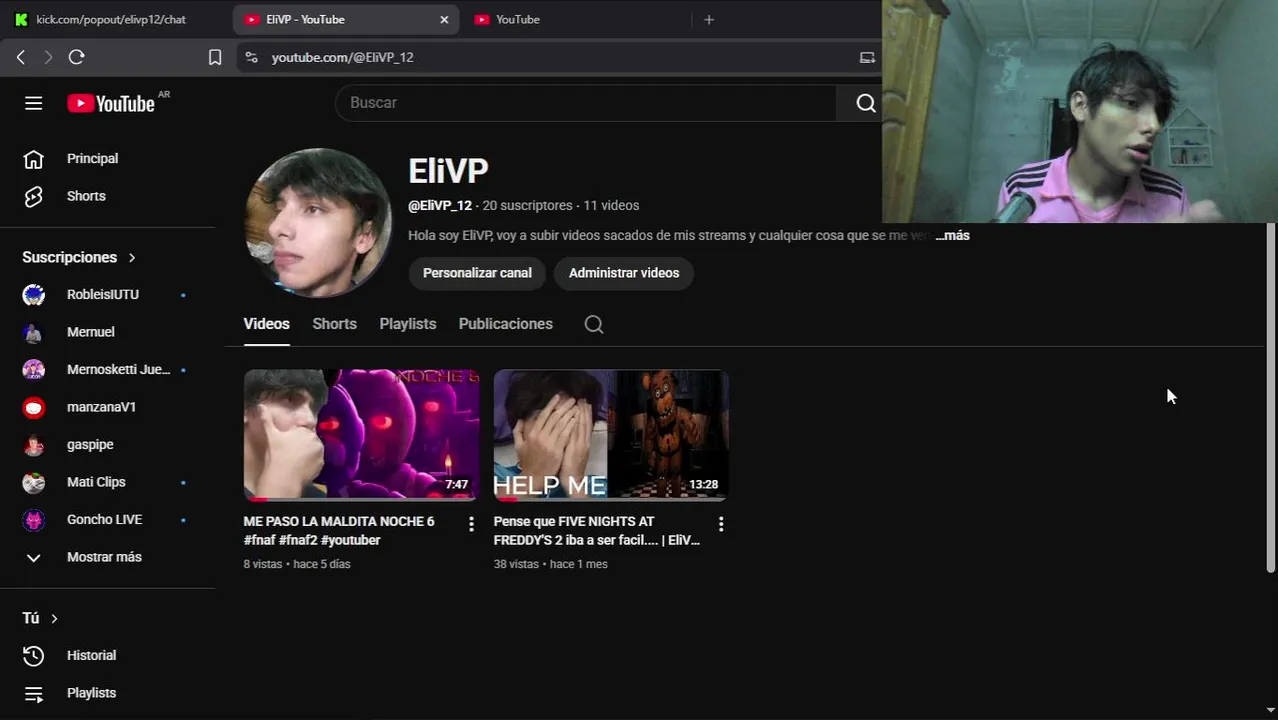Open the Playlists sidebar icon
The height and width of the screenshot is (720, 1278).
[x=33, y=693]
